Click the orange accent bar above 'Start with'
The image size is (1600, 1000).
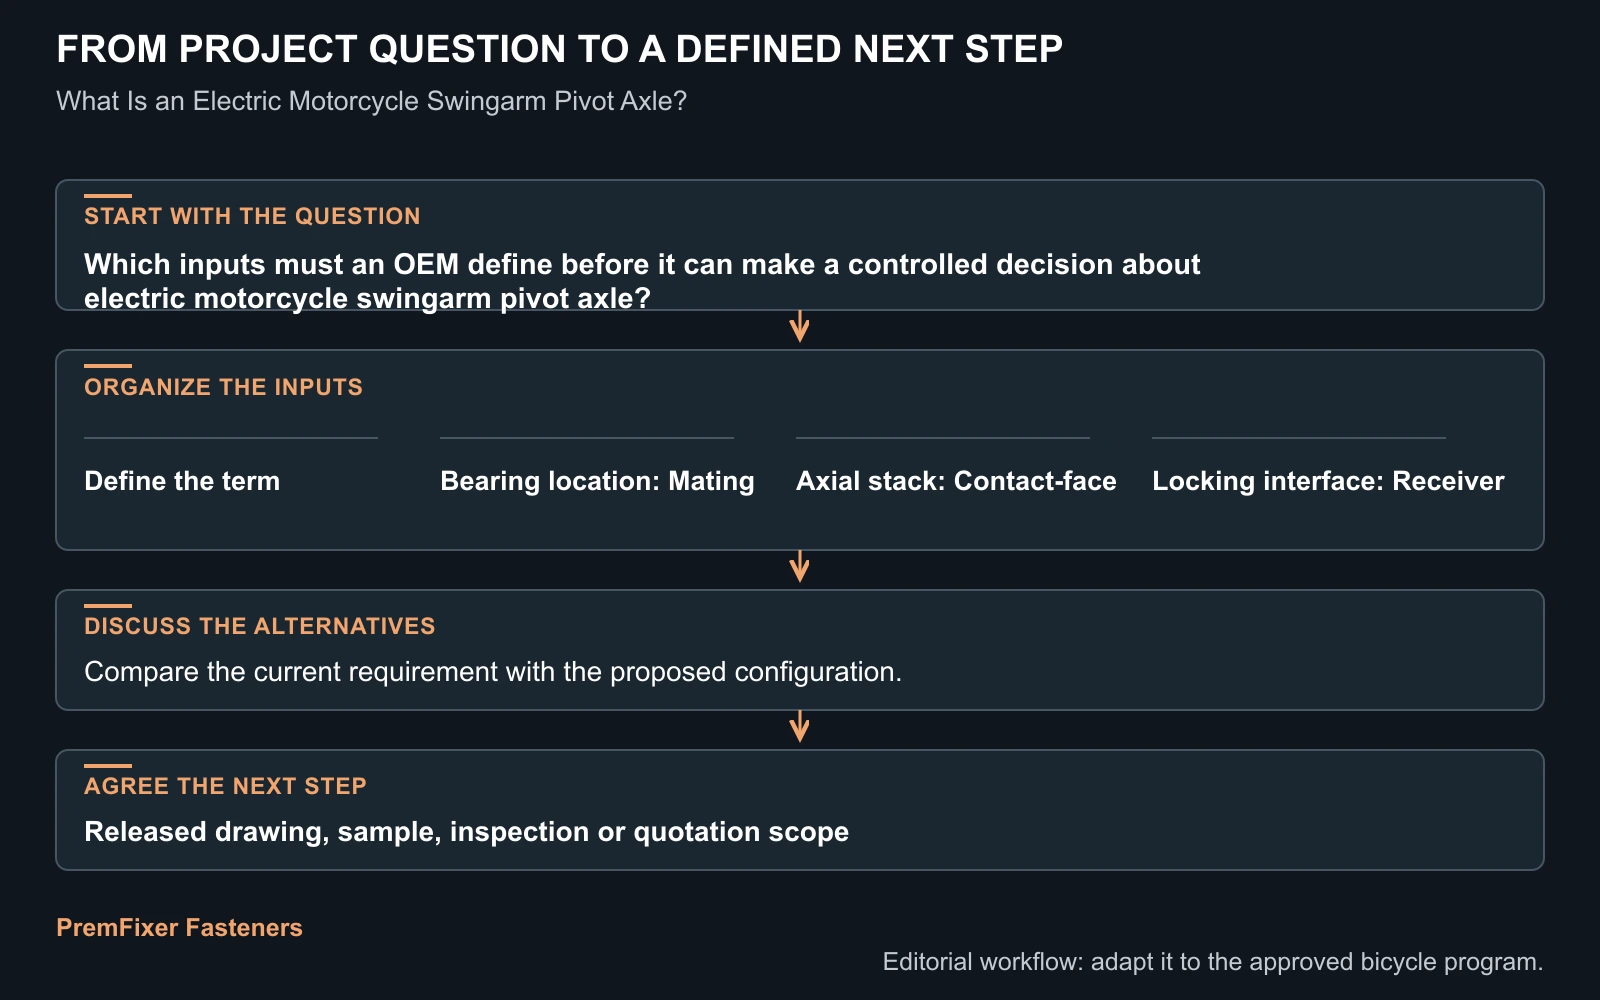click(x=108, y=196)
